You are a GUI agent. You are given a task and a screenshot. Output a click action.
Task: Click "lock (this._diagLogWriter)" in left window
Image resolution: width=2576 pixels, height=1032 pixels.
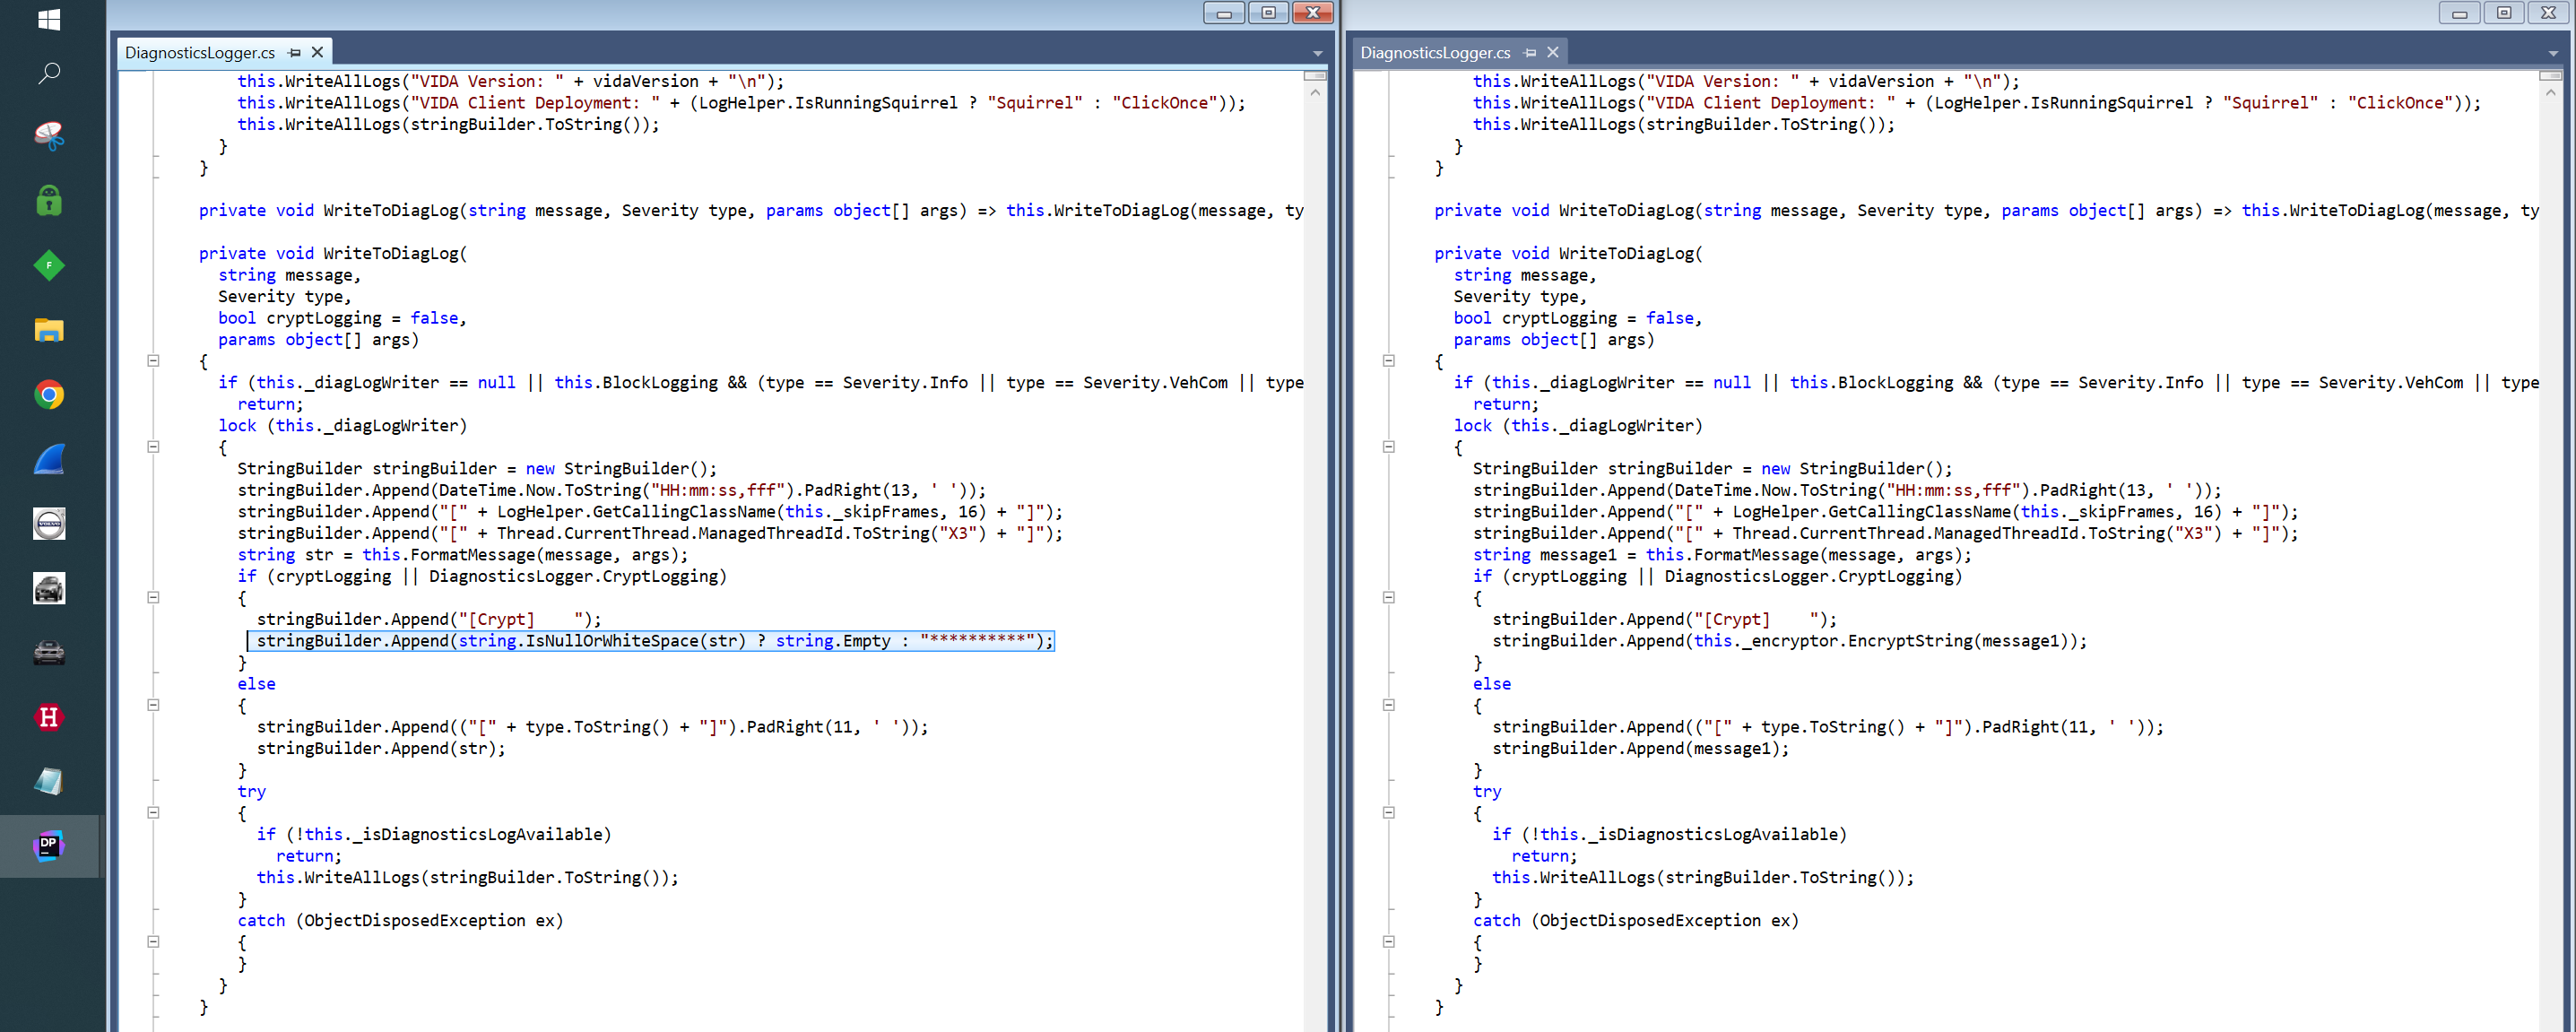[x=343, y=426]
